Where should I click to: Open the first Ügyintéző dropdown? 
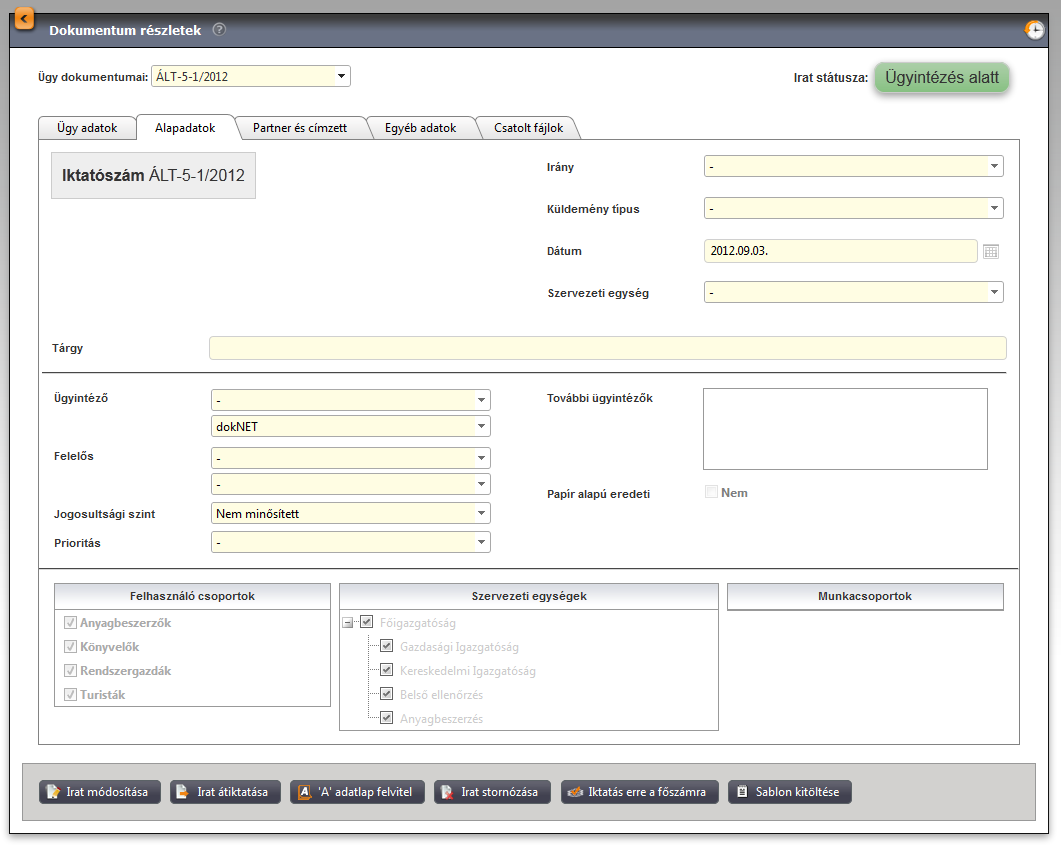[351, 400]
